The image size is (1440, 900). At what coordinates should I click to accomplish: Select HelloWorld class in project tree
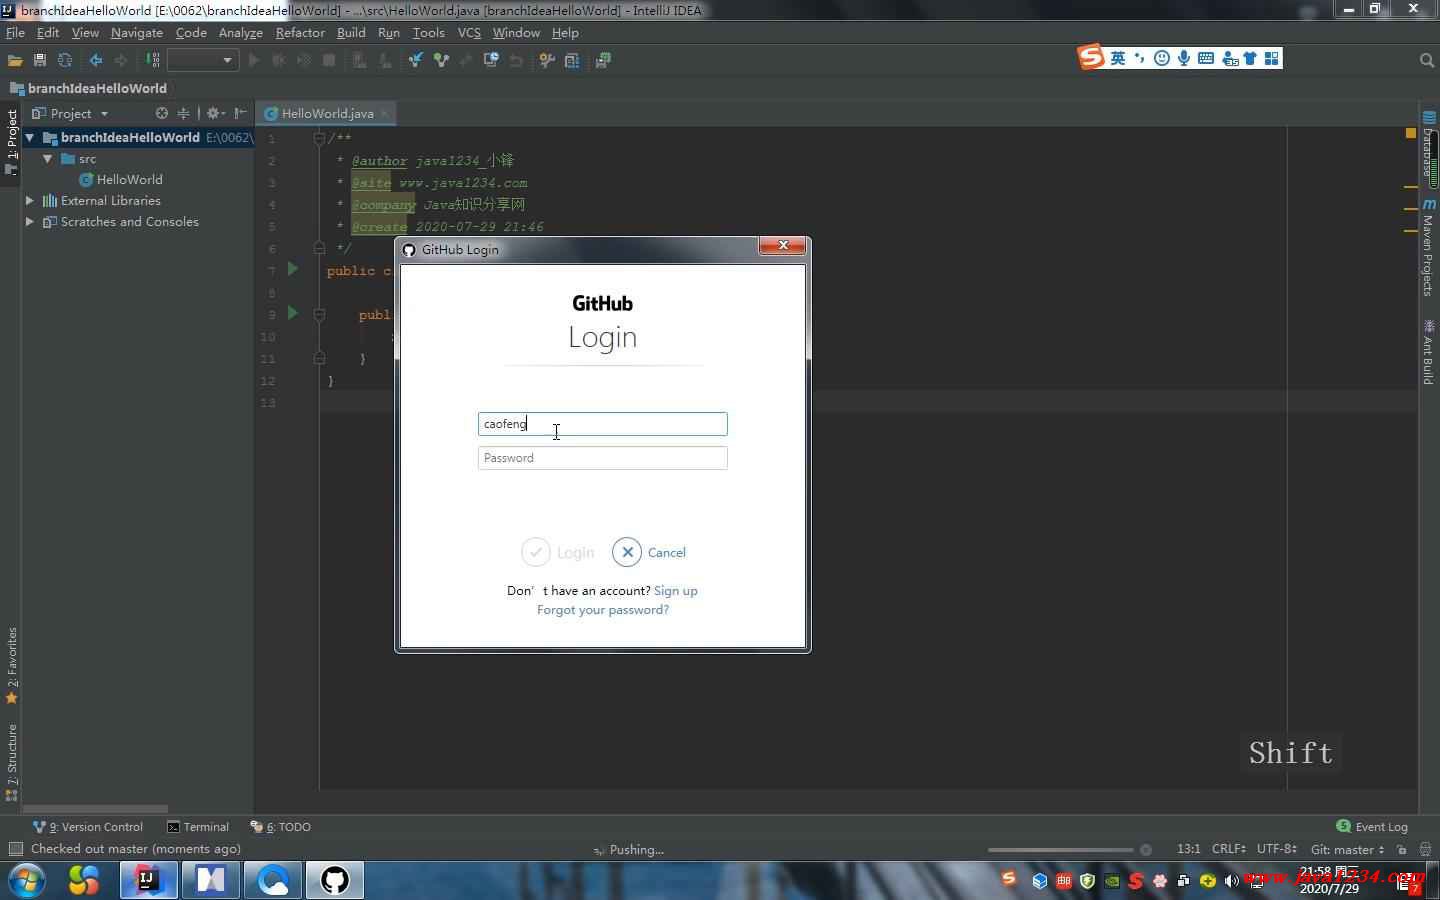tap(121, 180)
